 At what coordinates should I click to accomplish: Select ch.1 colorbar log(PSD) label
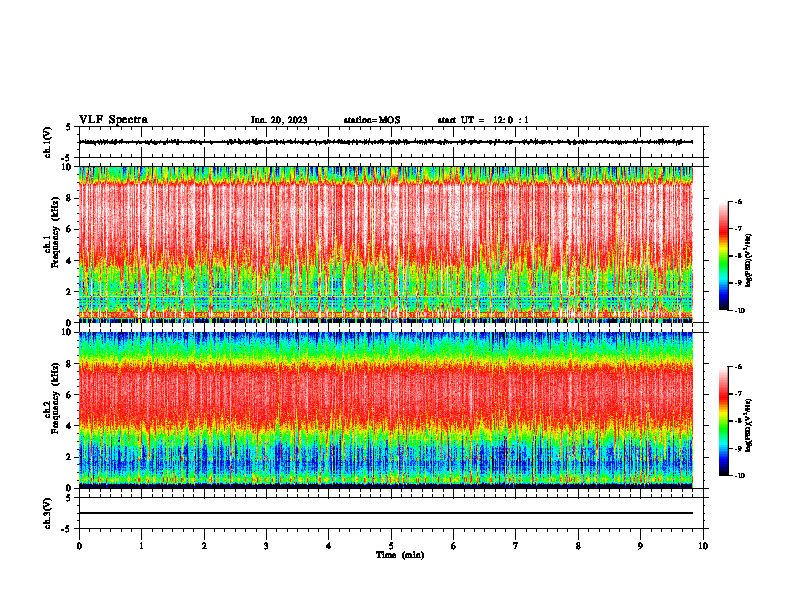pos(749,261)
